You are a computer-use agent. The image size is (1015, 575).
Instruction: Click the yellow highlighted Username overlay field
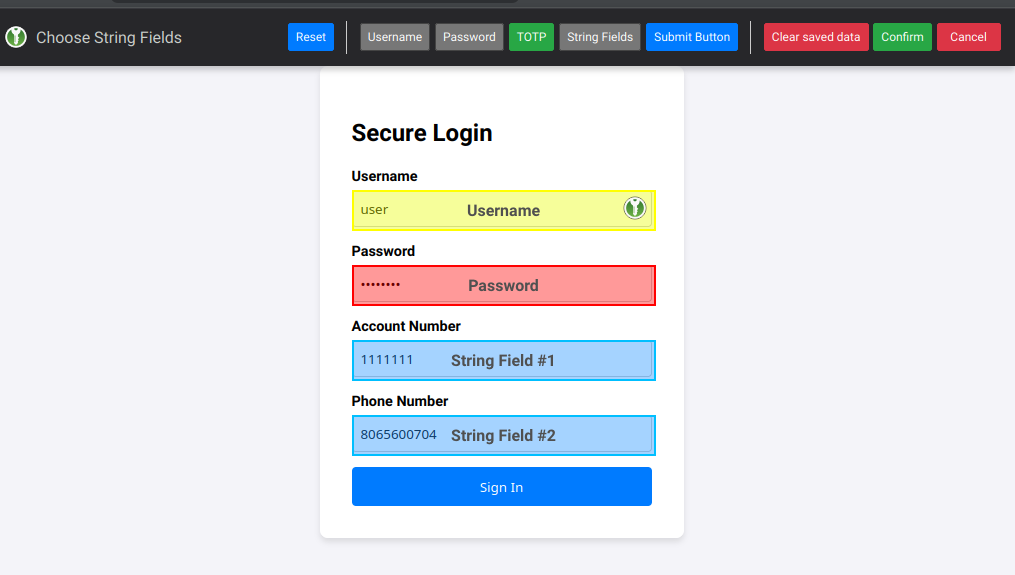point(503,211)
